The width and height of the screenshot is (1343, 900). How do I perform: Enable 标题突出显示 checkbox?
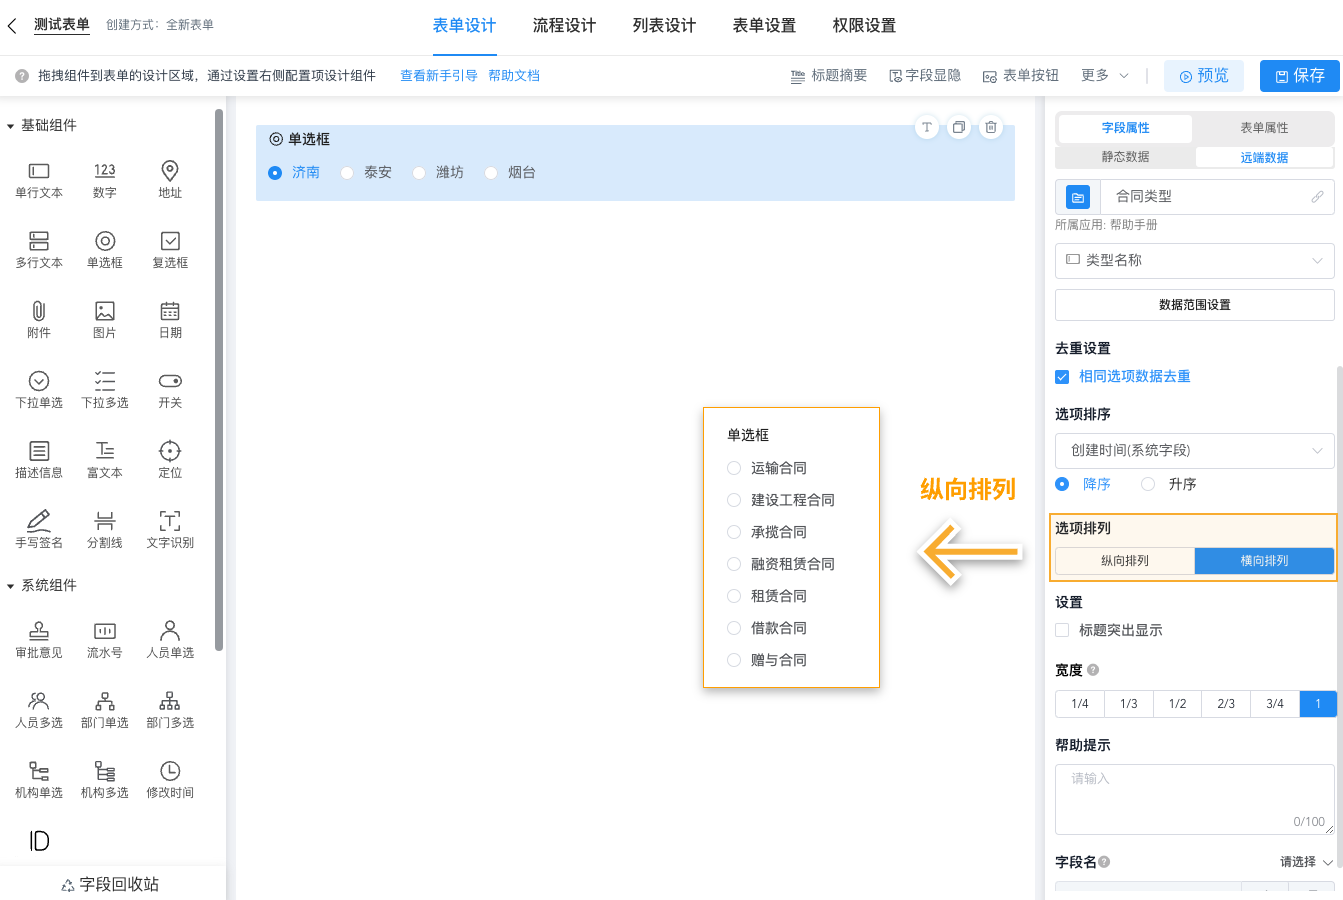pos(1062,630)
